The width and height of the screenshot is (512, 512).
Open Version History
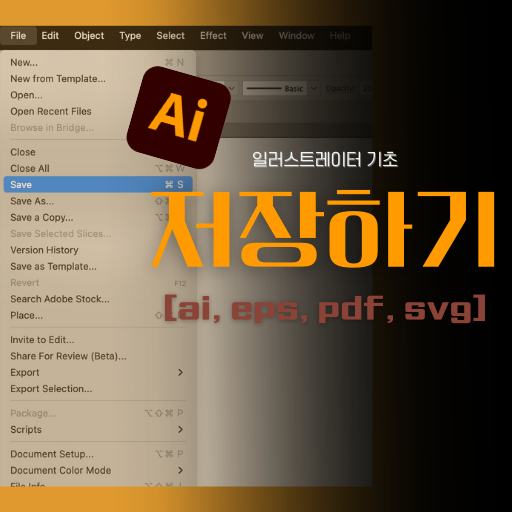98,250
